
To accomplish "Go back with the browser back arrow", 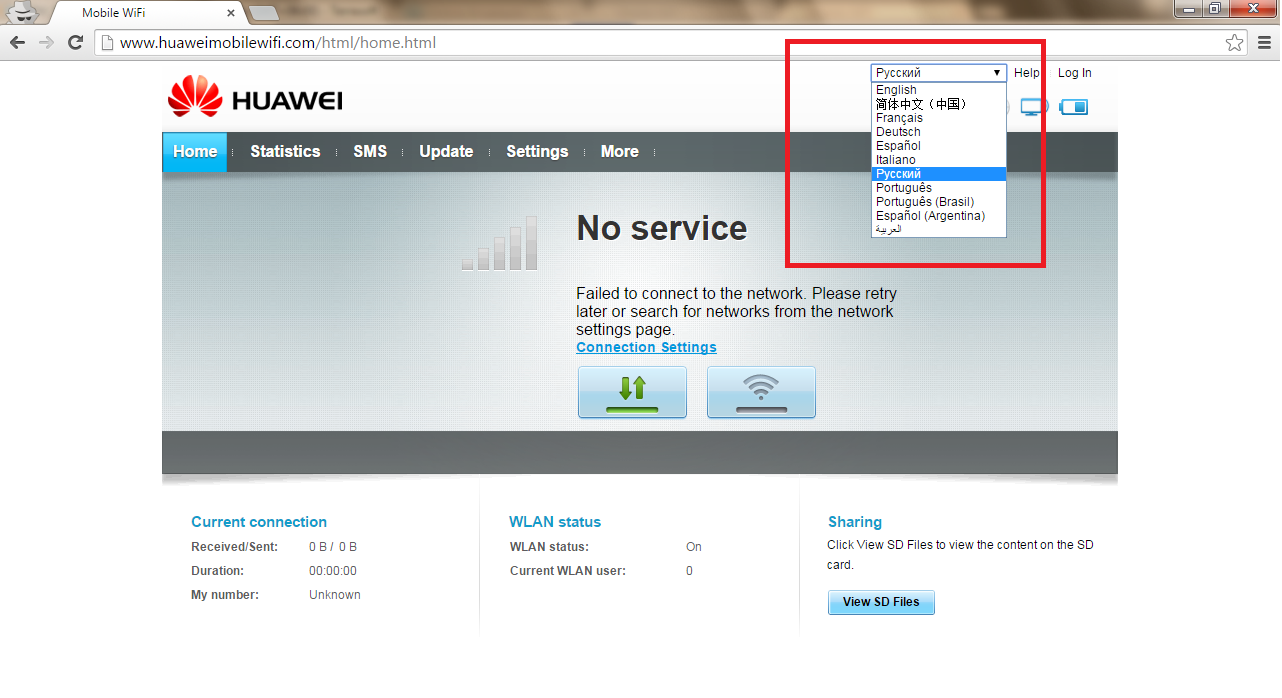I will 17,42.
